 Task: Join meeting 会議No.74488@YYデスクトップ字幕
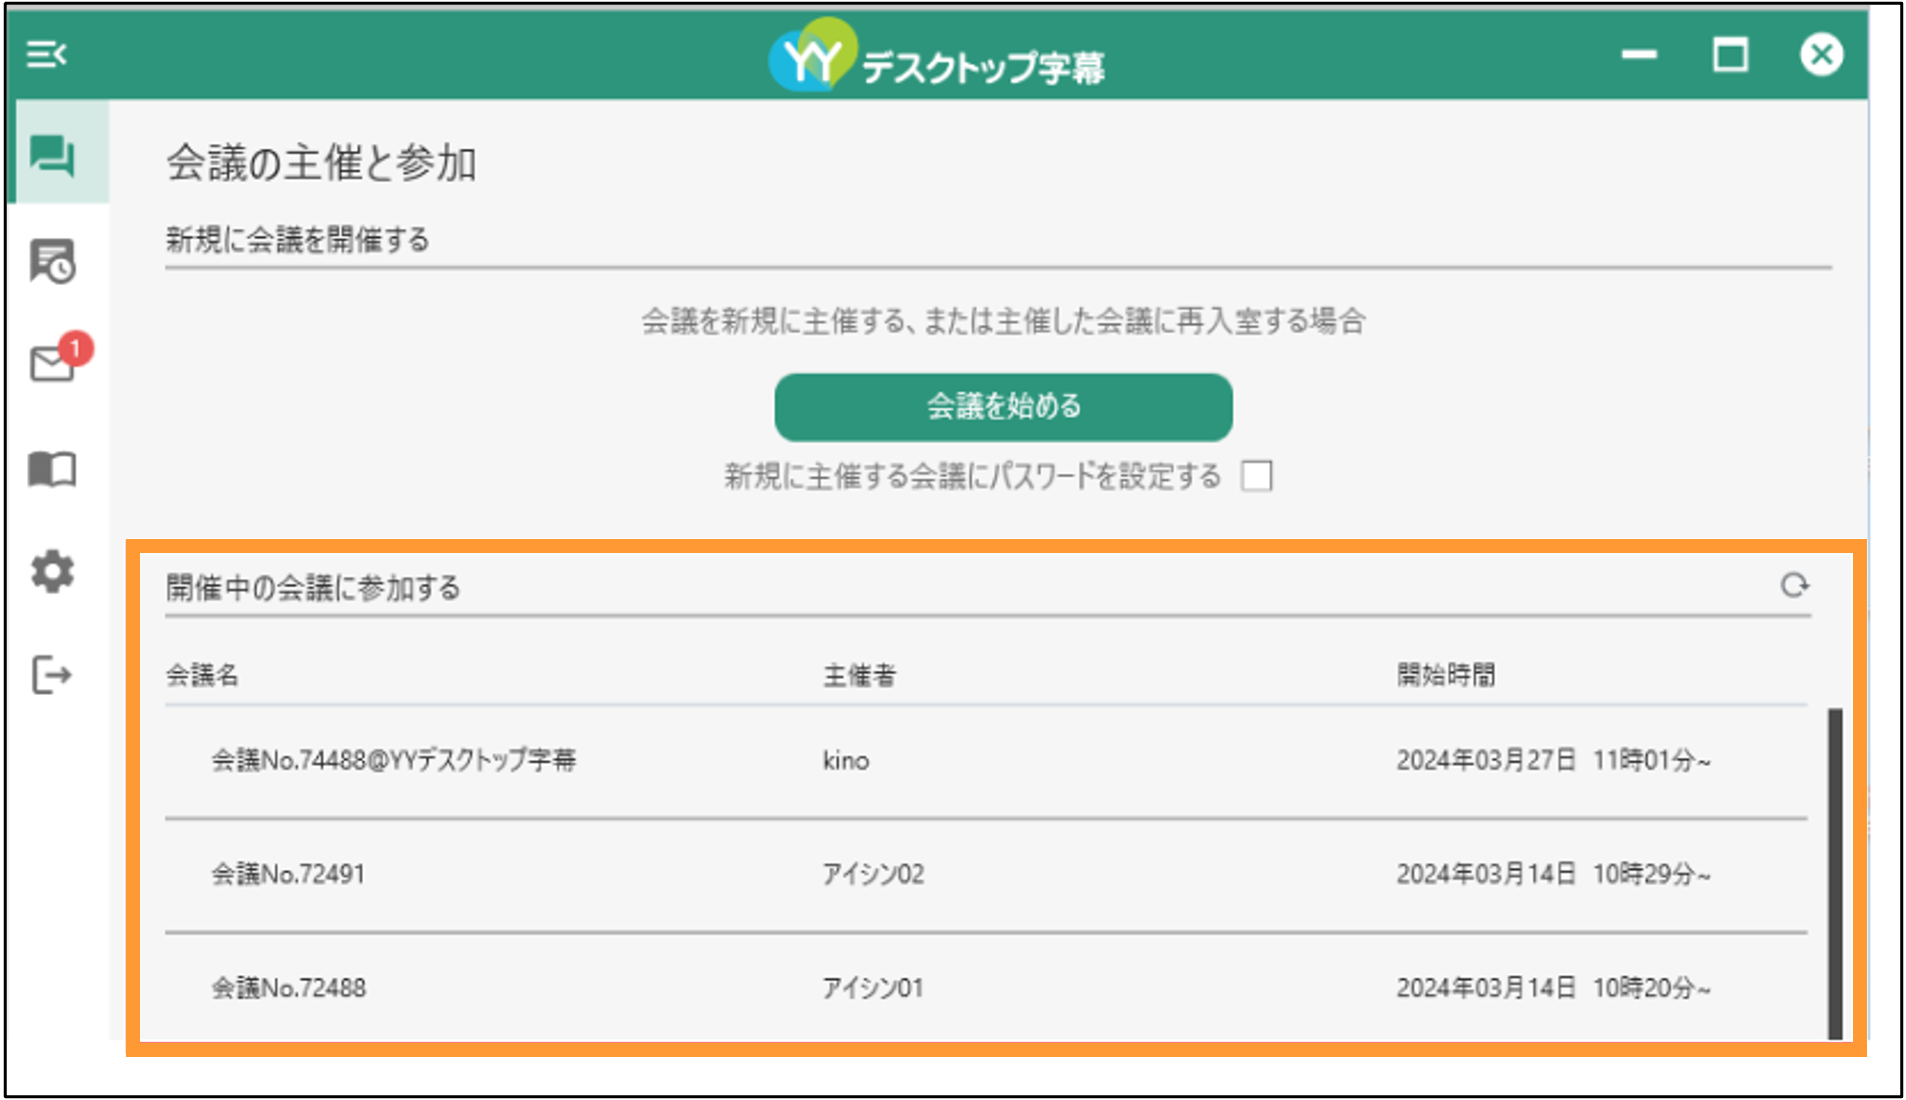click(986, 761)
